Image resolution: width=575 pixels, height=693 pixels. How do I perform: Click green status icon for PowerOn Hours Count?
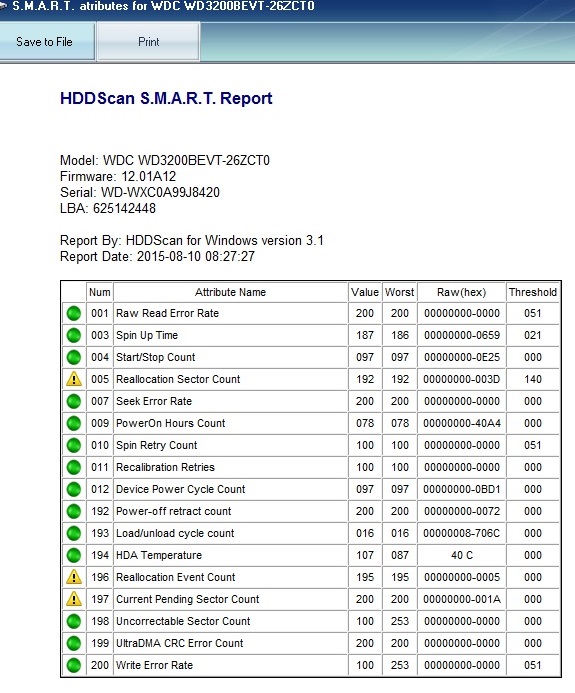pos(74,423)
